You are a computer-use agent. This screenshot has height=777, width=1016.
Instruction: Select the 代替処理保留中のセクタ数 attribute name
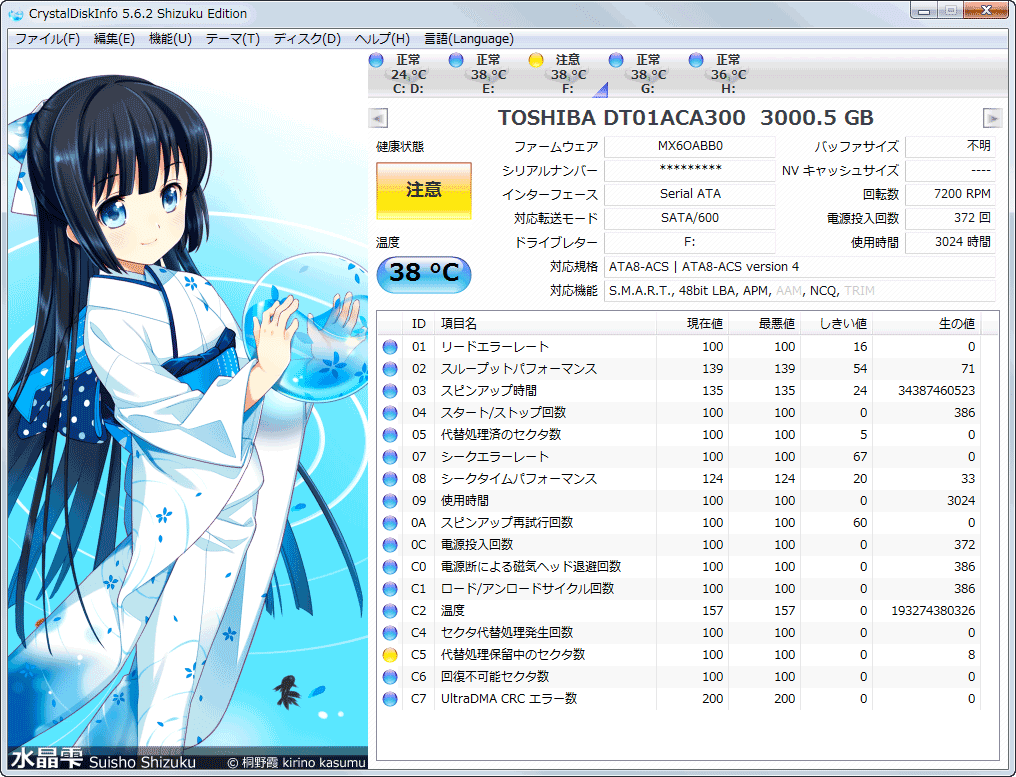point(513,655)
